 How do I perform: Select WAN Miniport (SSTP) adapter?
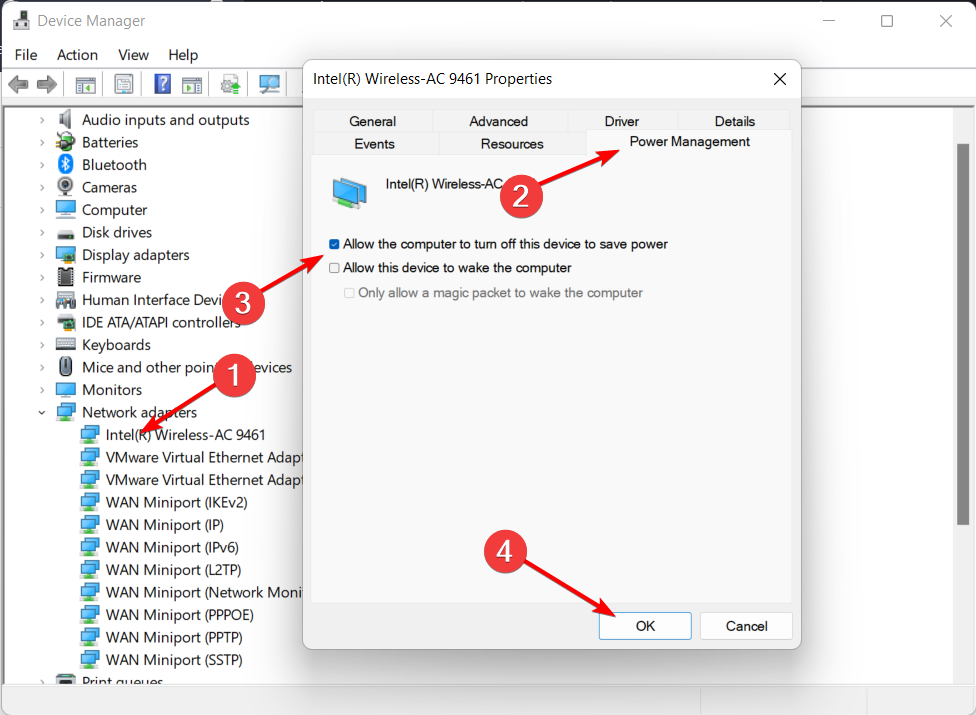(x=174, y=660)
